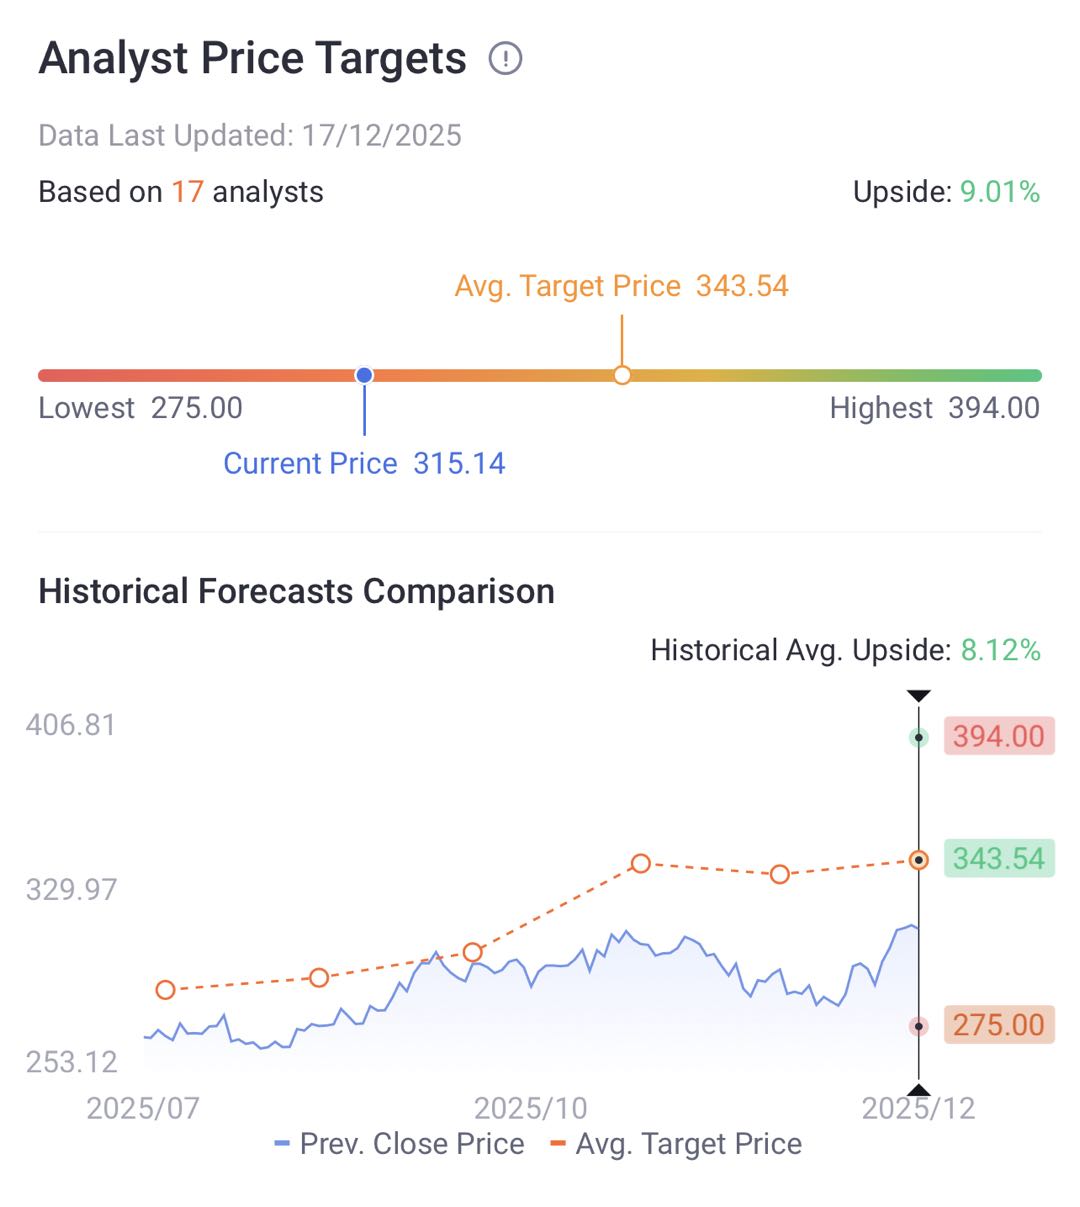This screenshot has height=1207, width=1080.
Task: Toggle the Avg. Target Price legend item
Action: pos(677,1144)
